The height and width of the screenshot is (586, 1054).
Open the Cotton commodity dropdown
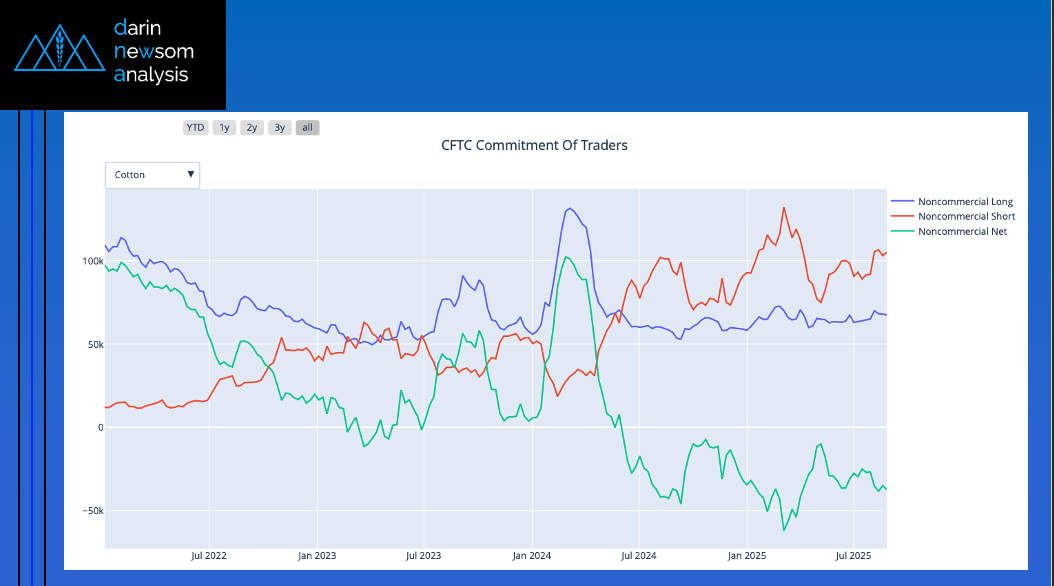point(152,175)
